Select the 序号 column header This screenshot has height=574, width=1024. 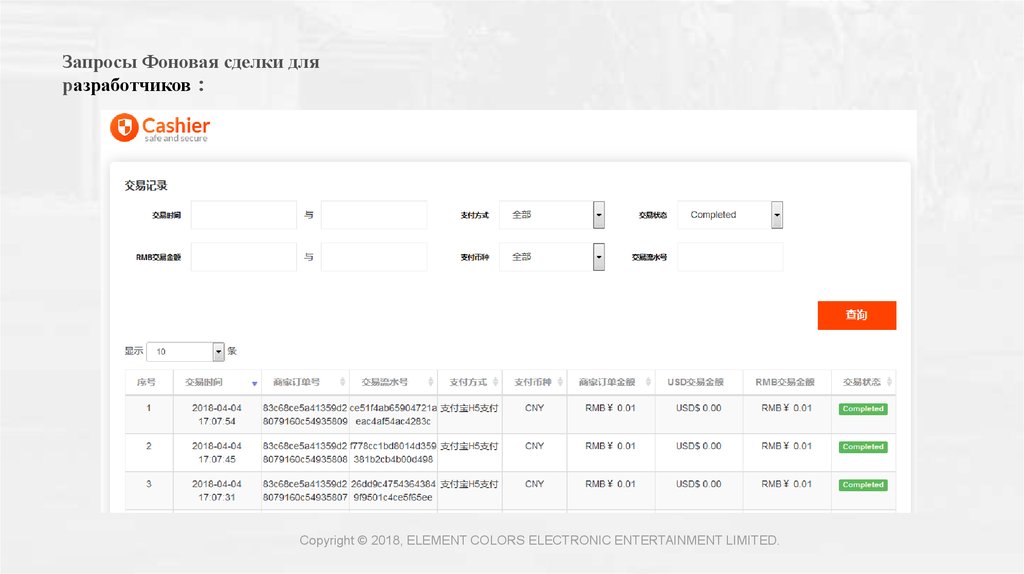pos(147,383)
